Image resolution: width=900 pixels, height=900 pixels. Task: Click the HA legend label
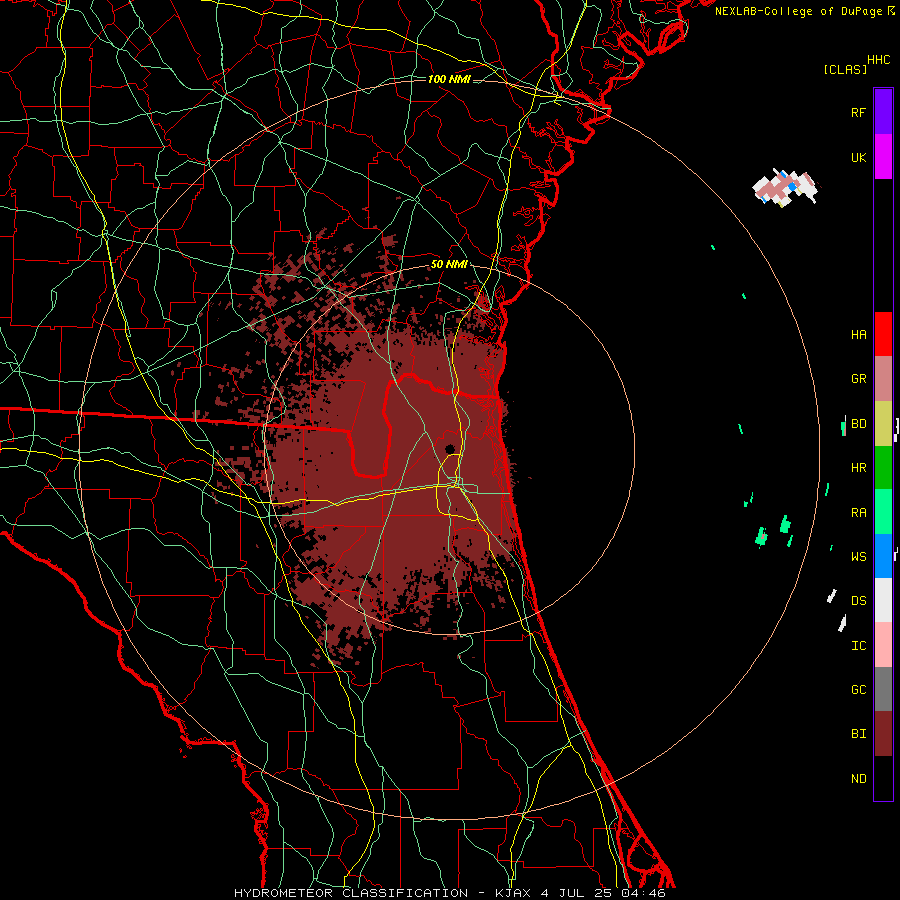858,335
